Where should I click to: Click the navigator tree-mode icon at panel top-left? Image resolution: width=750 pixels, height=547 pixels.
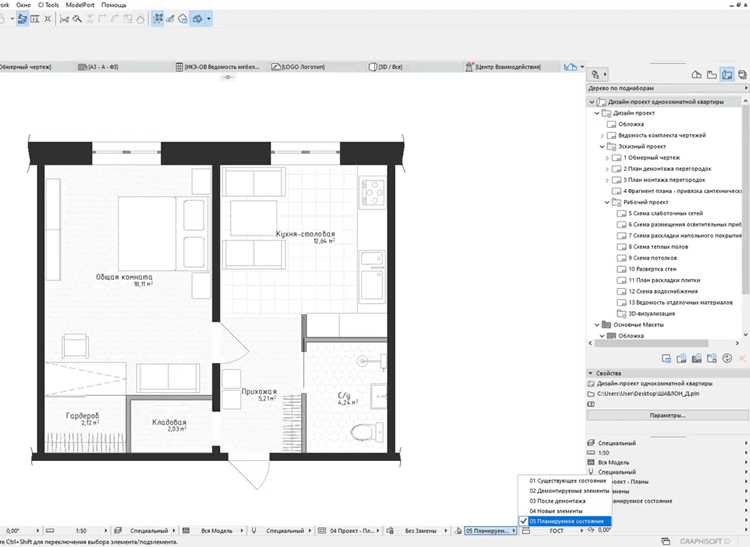(598, 75)
